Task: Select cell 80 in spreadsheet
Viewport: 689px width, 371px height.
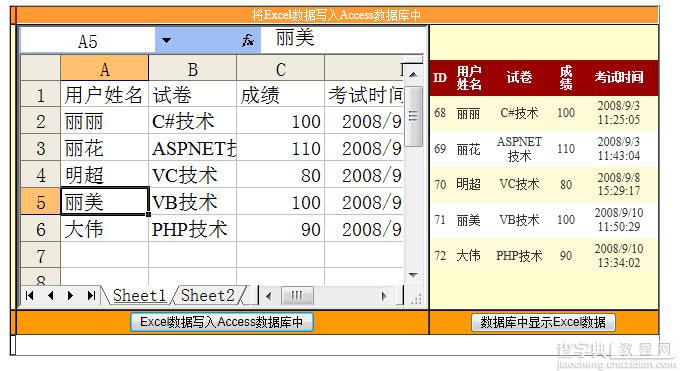Action: point(280,175)
